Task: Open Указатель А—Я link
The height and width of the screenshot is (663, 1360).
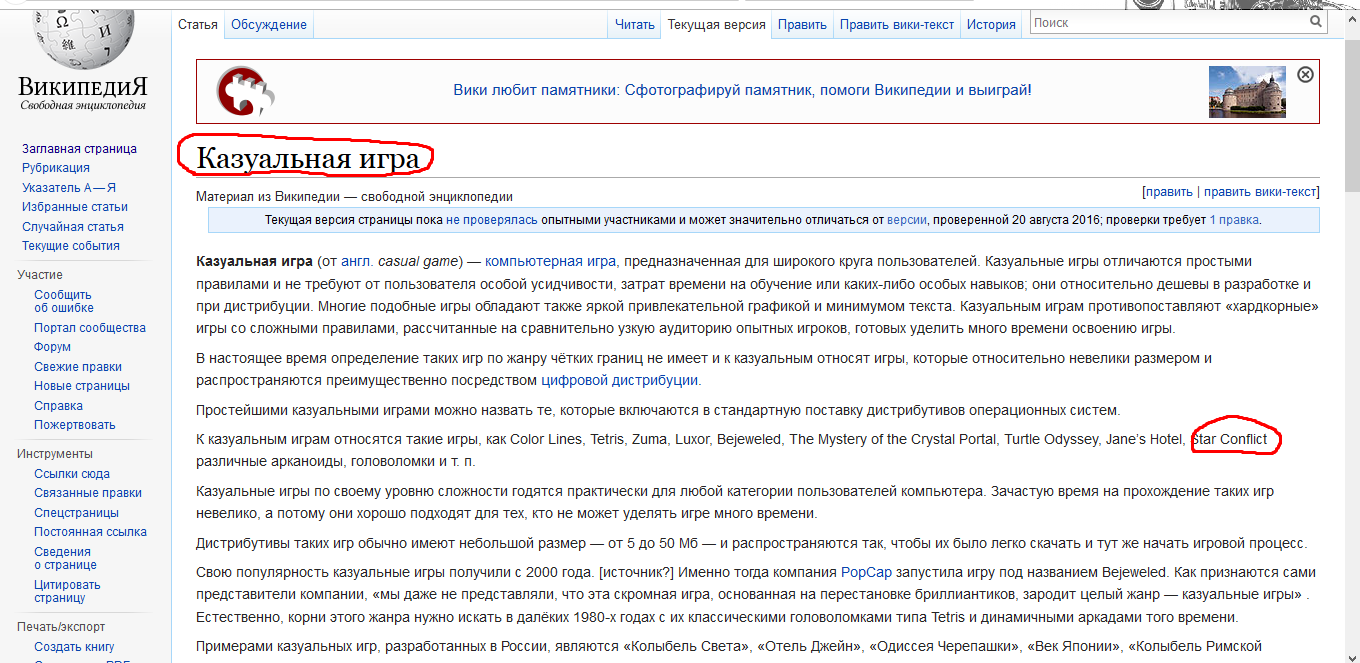Action: click(69, 188)
